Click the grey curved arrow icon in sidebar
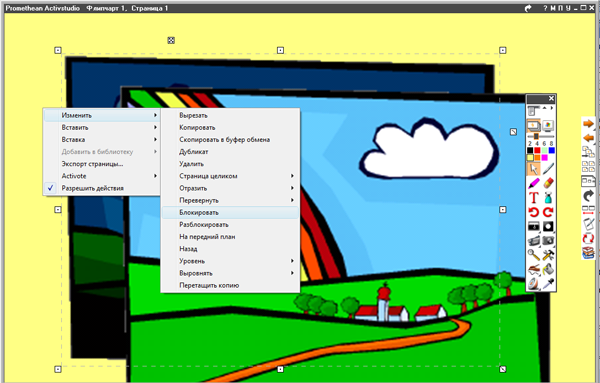600x383 pixels. [589, 196]
